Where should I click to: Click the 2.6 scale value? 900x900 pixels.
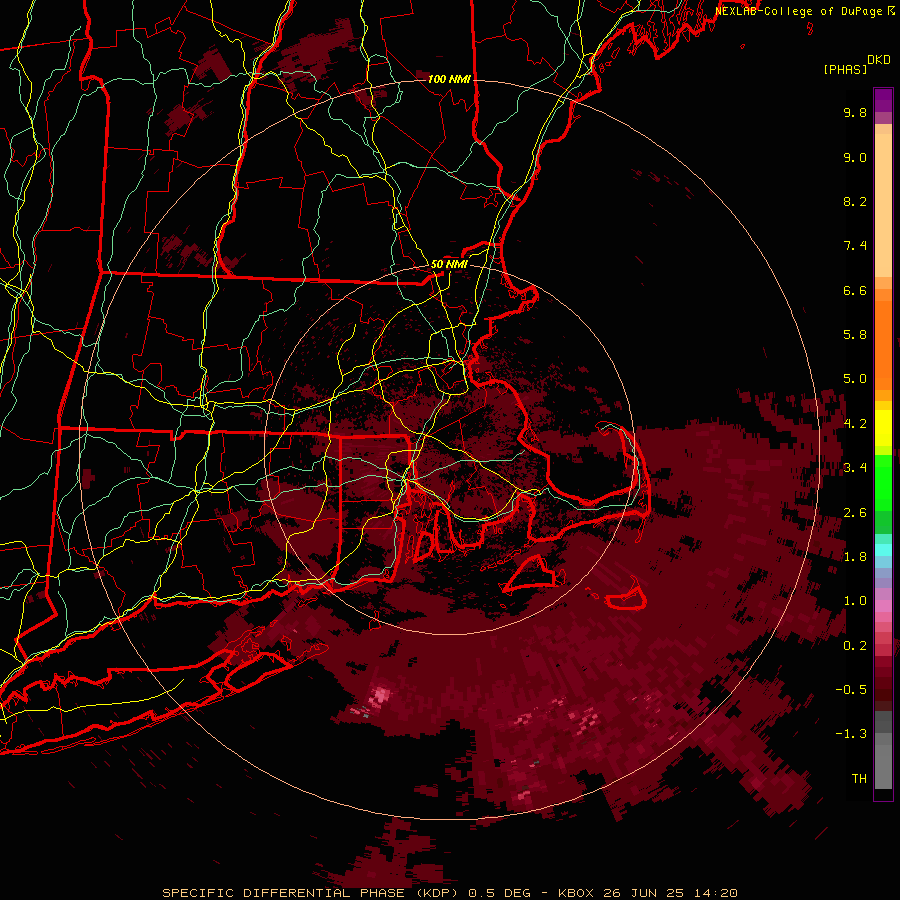pos(855,513)
